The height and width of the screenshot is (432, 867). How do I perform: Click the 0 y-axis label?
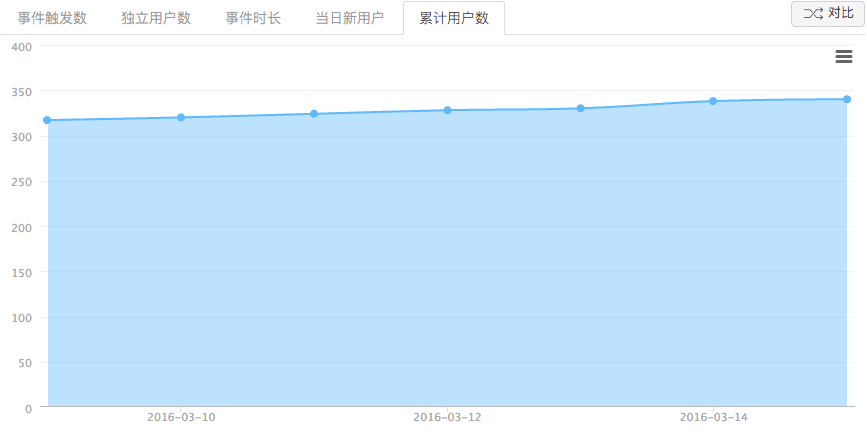tap(29, 409)
